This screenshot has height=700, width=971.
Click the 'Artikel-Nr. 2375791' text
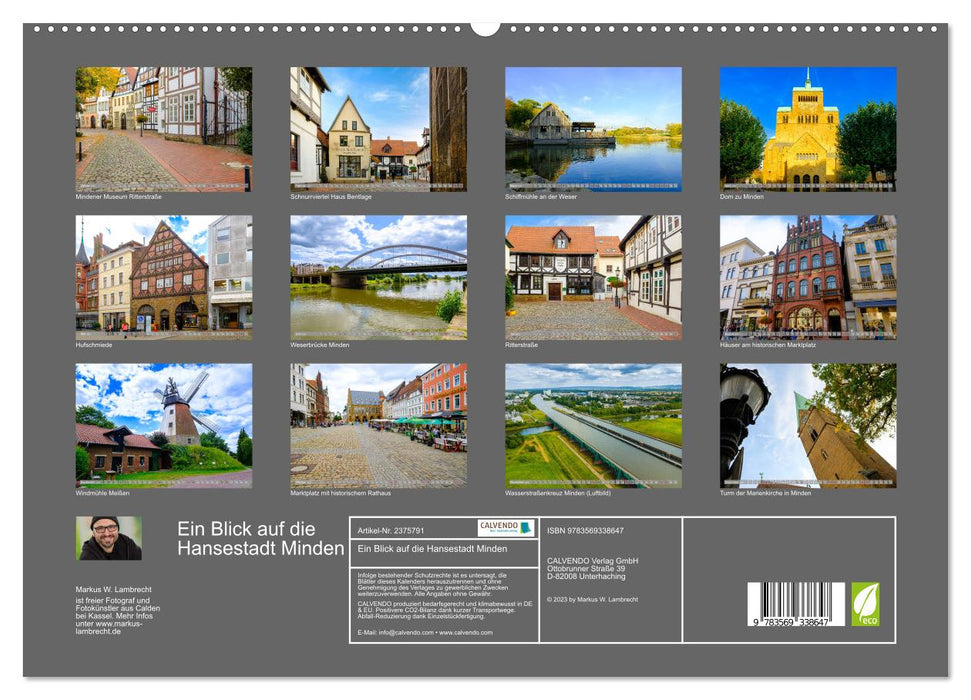click(x=391, y=531)
